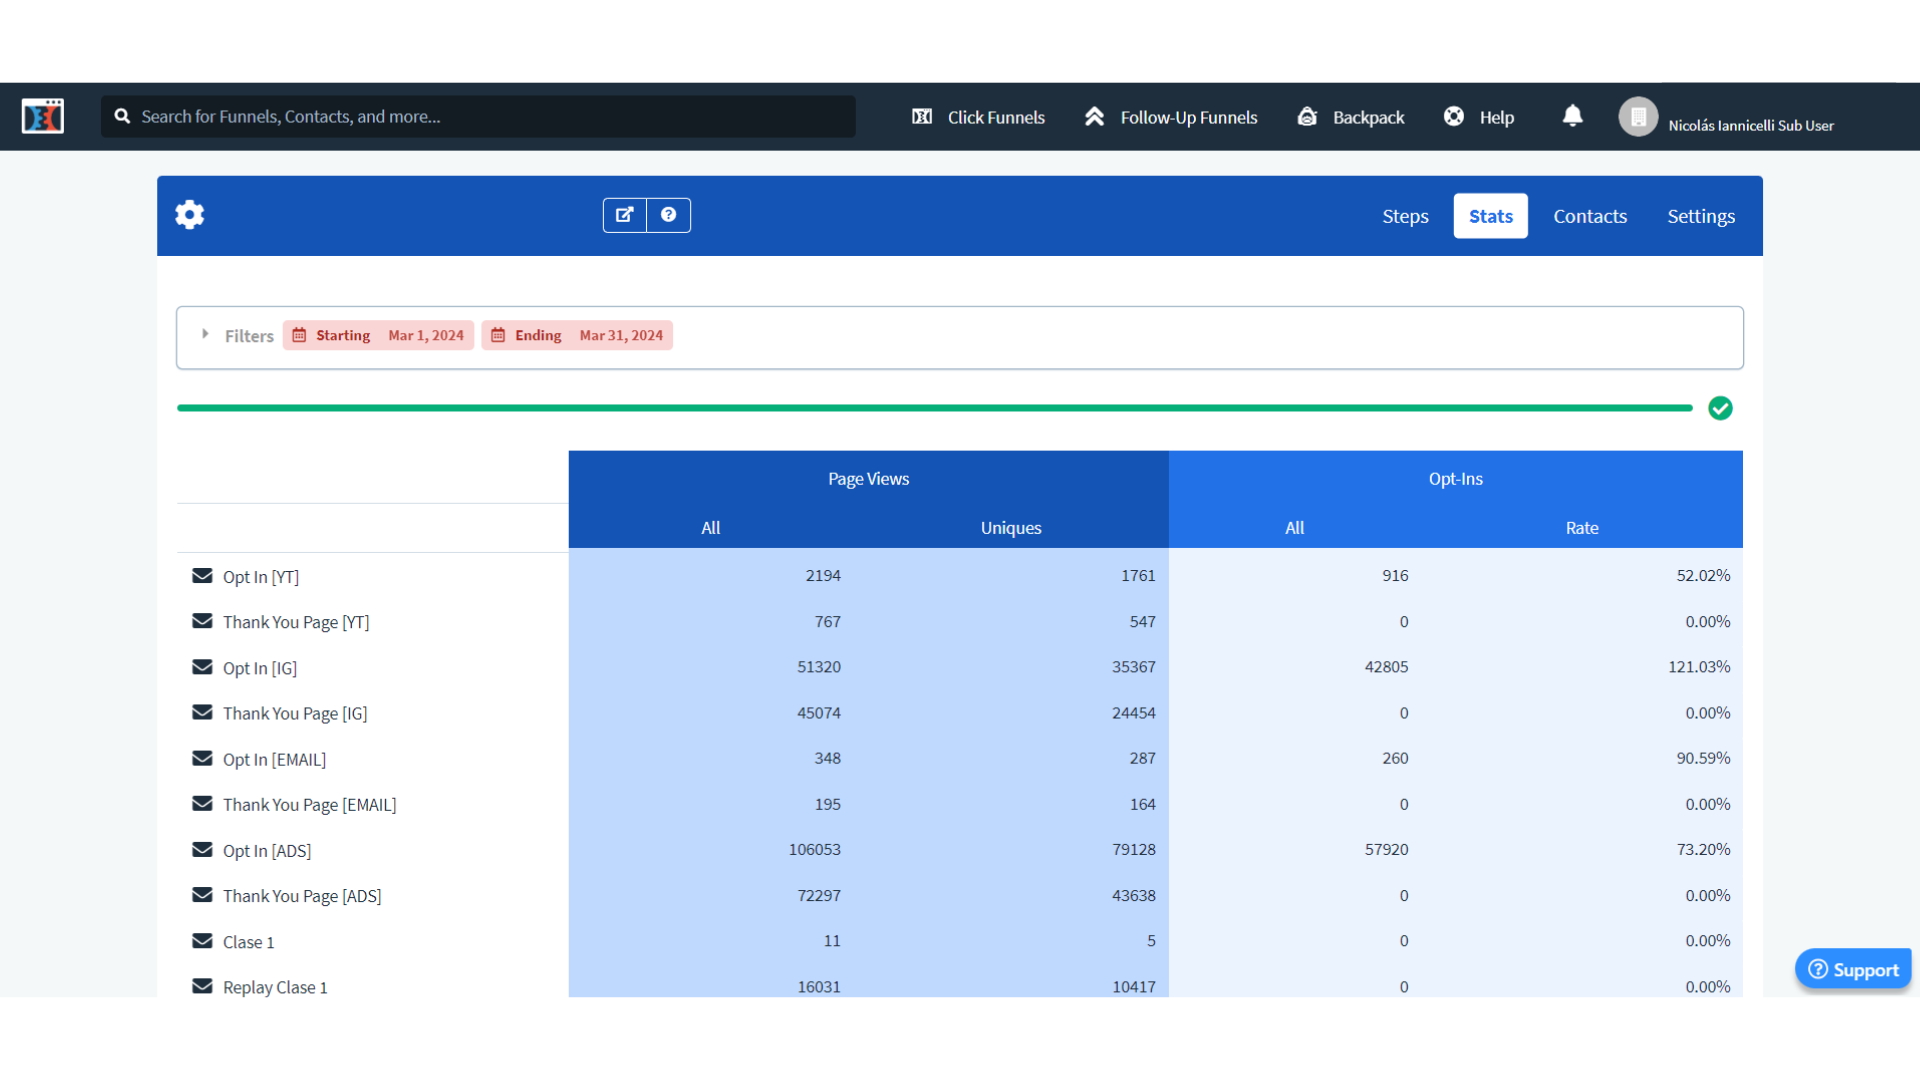Click the green loading progress bar
The height and width of the screenshot is (1080, 1920).
pyautogui.click(x=934, y=408)
